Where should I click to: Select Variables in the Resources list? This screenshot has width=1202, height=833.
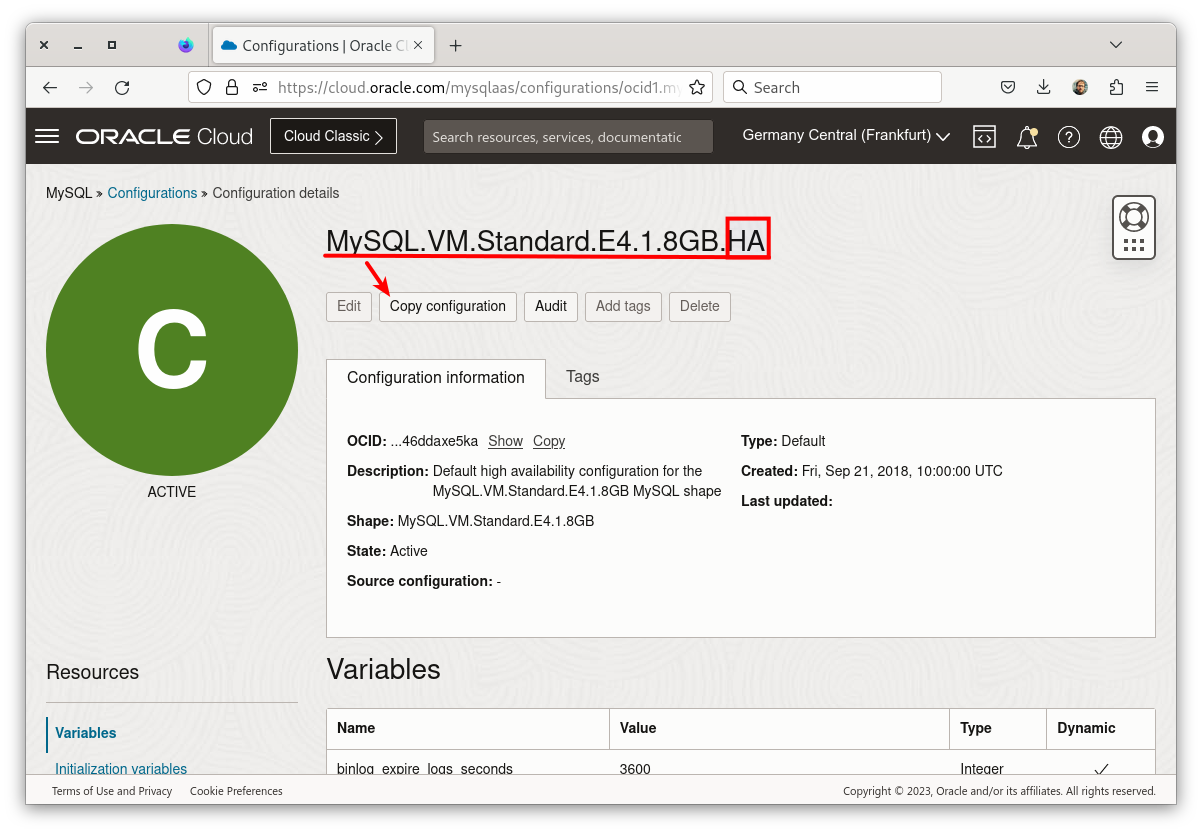(86, 733)
